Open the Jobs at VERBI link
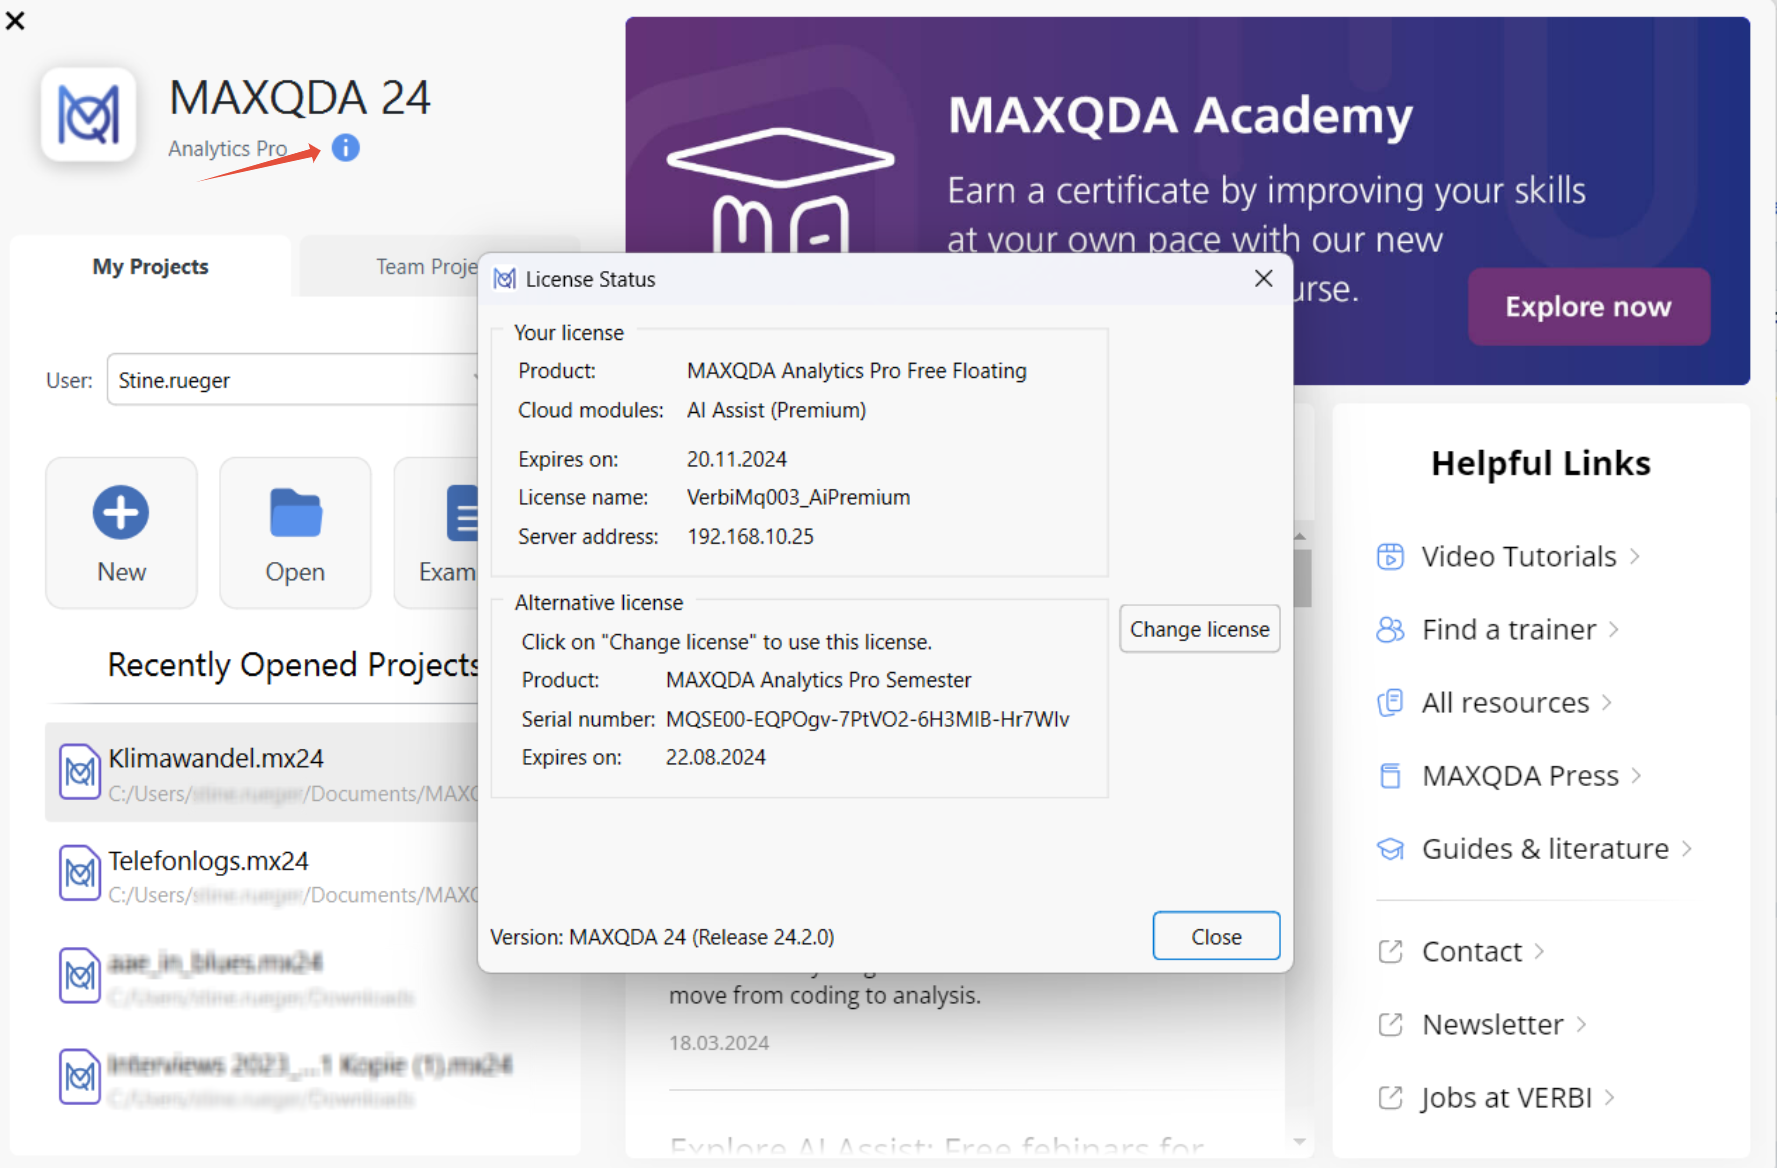This screenshot has width=1777, height=1168. pyautogui.click(x=1506, y=1097)
